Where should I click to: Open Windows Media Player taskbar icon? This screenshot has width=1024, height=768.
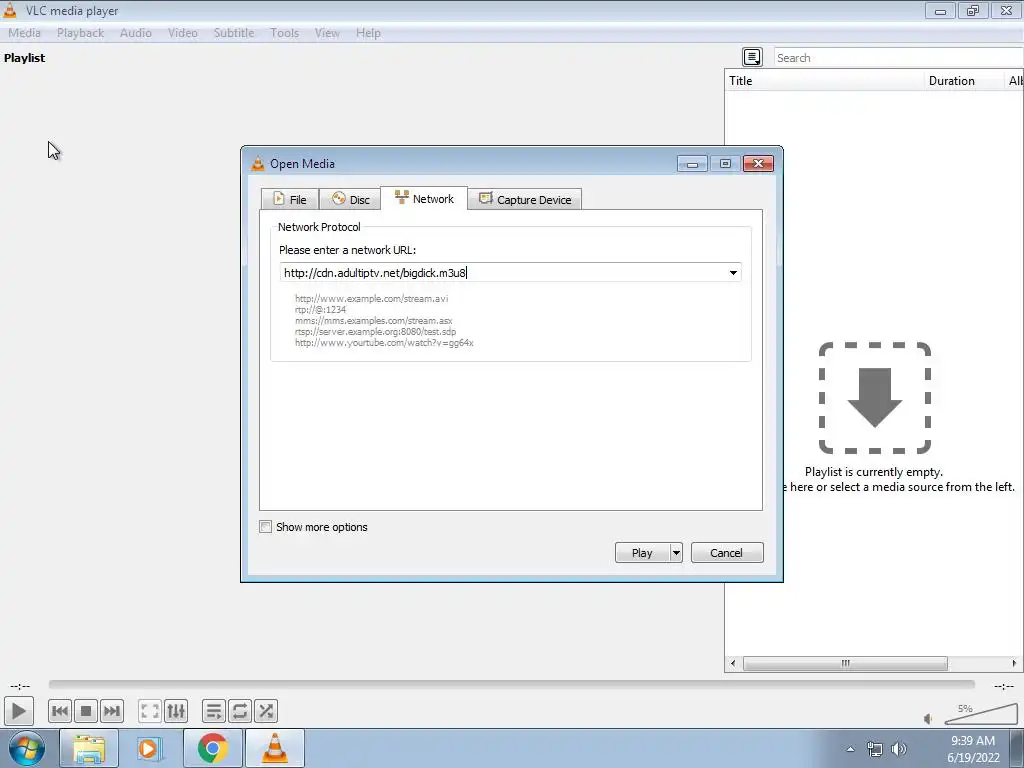(149, 749)
